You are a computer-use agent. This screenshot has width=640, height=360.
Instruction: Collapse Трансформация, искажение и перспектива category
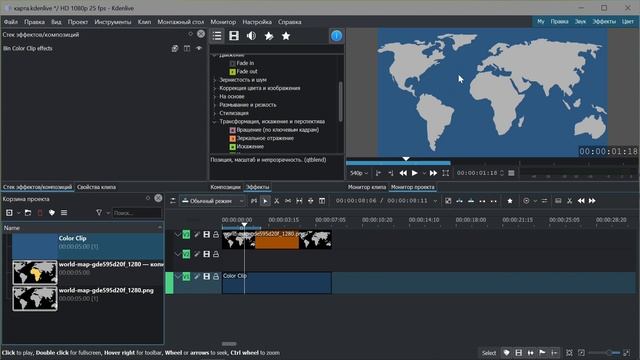click(x=215, y=122)
